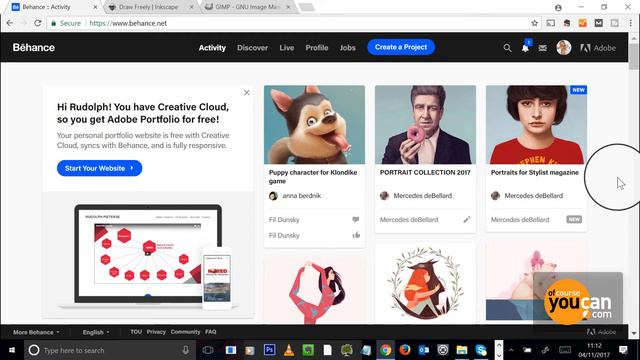Open the Privacy footer link
The image size is (640, 360).
pos(156,332)
